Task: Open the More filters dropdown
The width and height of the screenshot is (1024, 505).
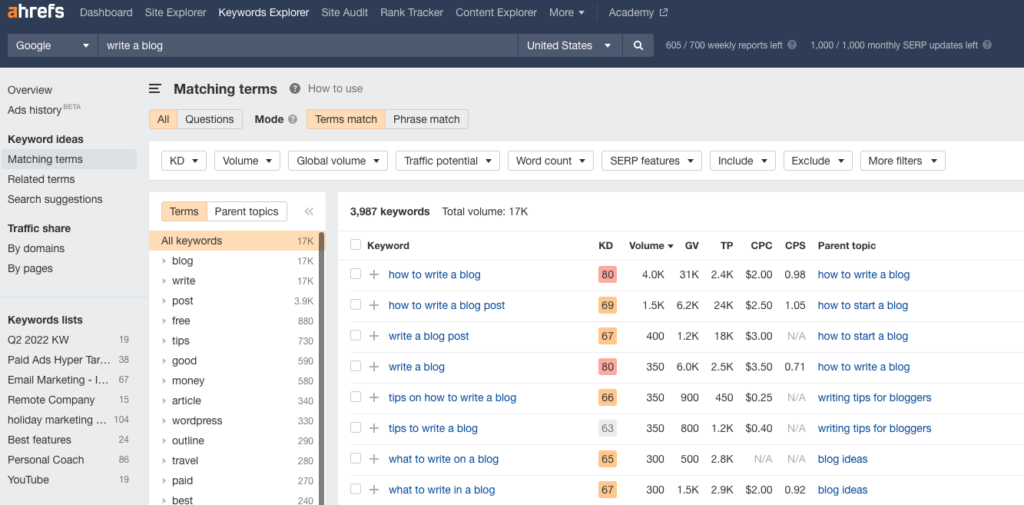Action: coord(903,161)
